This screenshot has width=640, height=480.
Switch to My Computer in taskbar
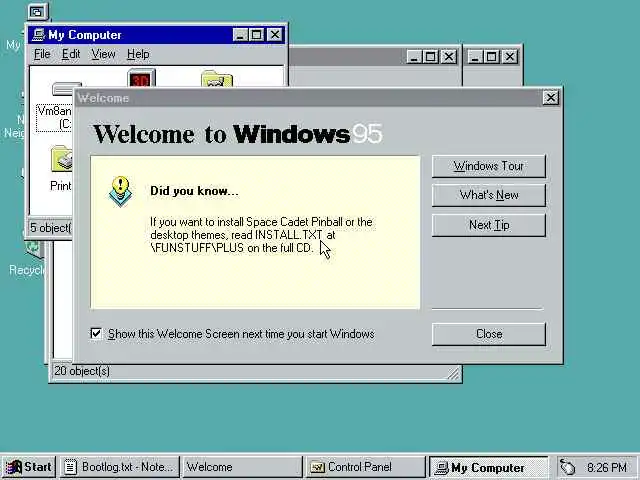click(489, 467)
